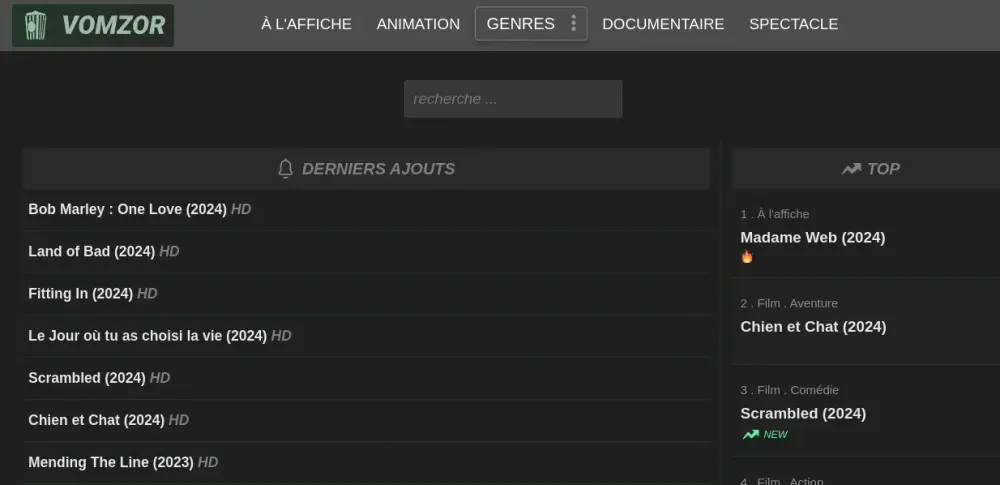Click the flame icon under Madame Web
Screen dimensions: 1000x485
[x=747, y=257]
